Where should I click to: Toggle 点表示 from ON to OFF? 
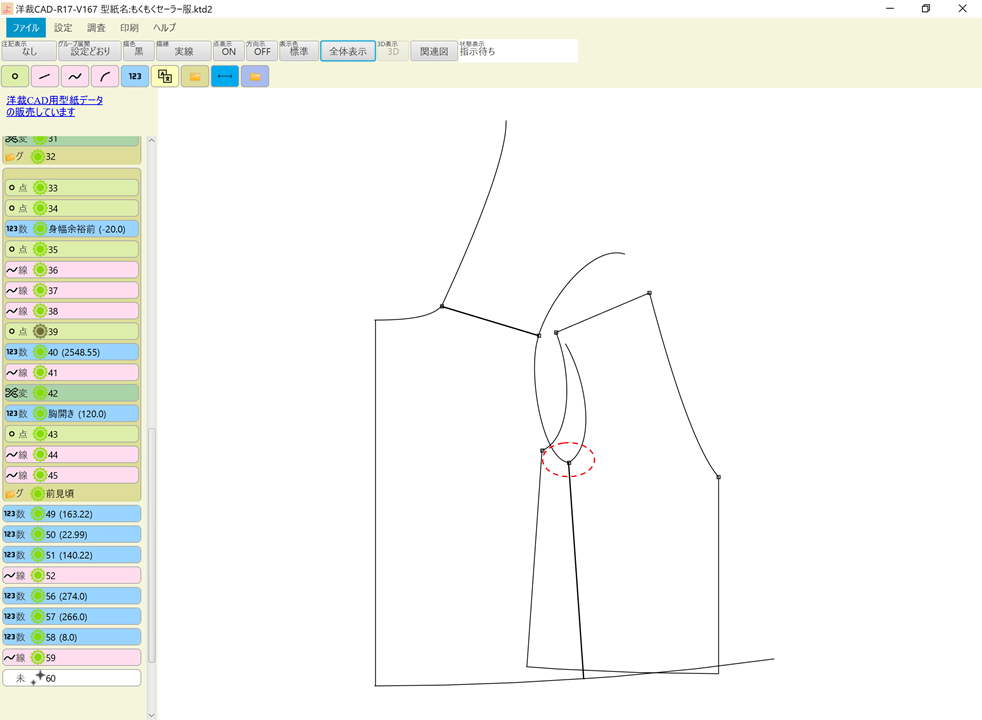229,50
